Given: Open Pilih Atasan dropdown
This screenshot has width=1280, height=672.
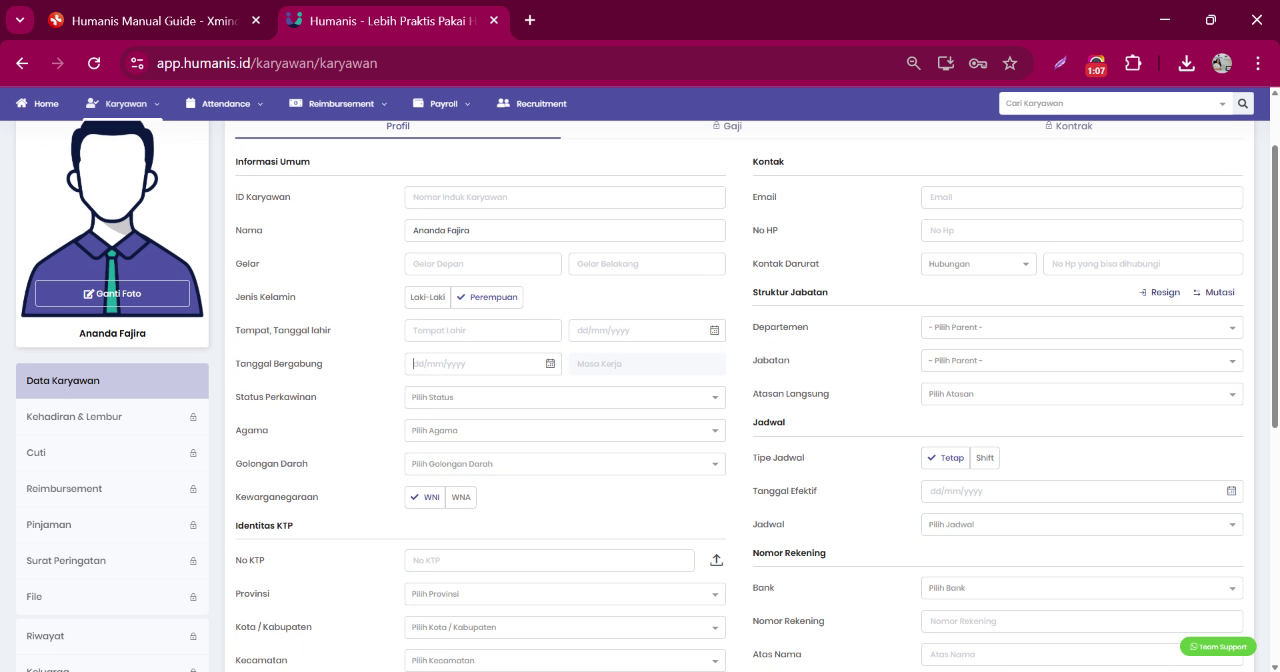Looking at the screenshot, I should point(1082,394).
